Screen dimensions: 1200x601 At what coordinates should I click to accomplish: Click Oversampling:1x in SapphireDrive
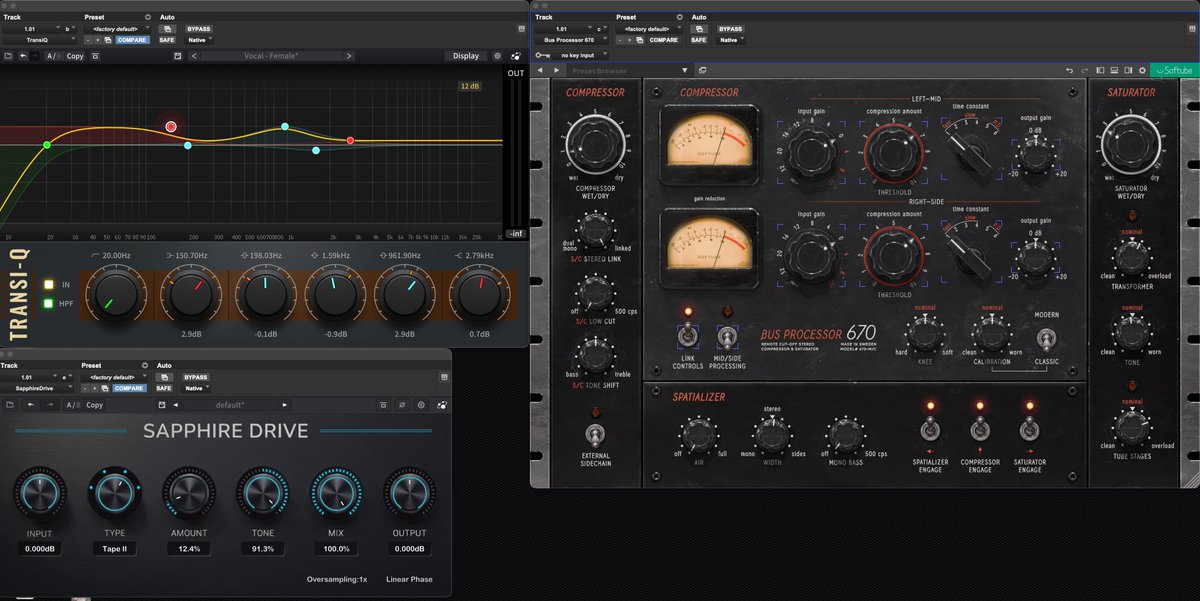point(337,579)
